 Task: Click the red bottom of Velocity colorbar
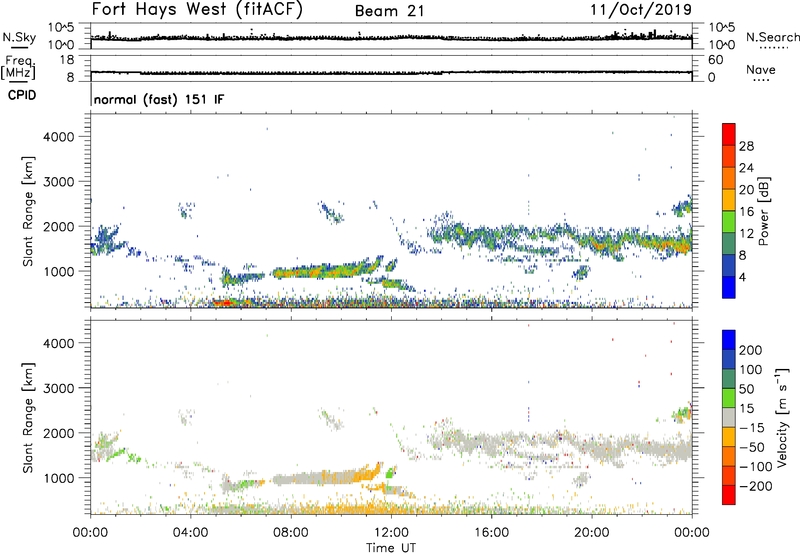point(729,495)
